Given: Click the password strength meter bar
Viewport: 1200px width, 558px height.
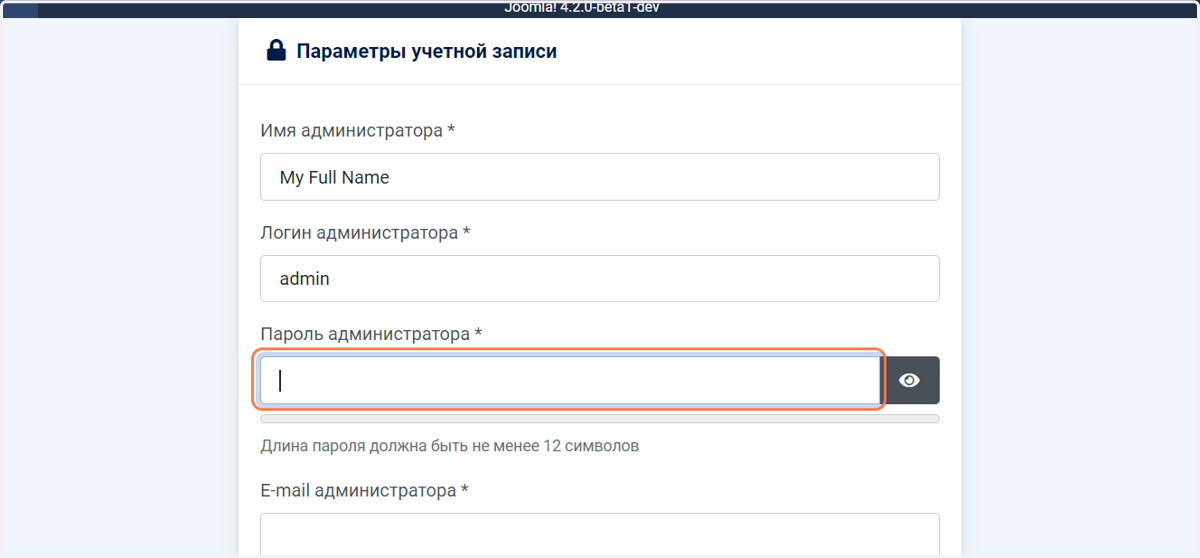Looking at the screenshot, I should coord(600,419).
